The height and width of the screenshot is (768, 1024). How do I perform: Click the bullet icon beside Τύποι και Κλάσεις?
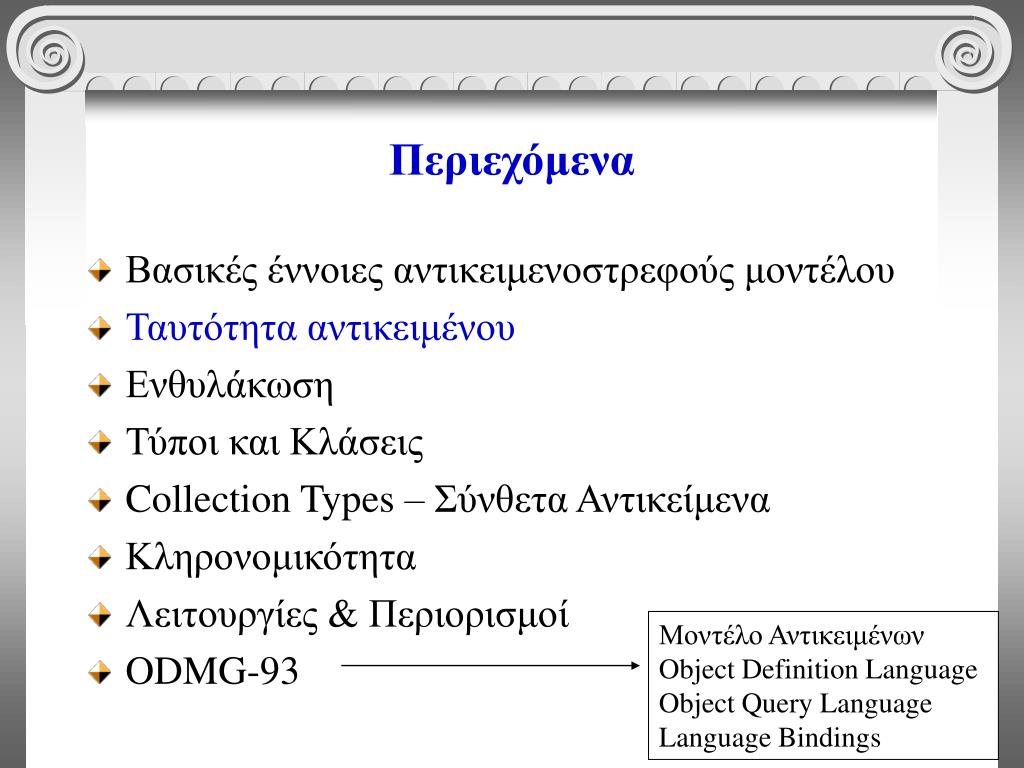point(100,443)
